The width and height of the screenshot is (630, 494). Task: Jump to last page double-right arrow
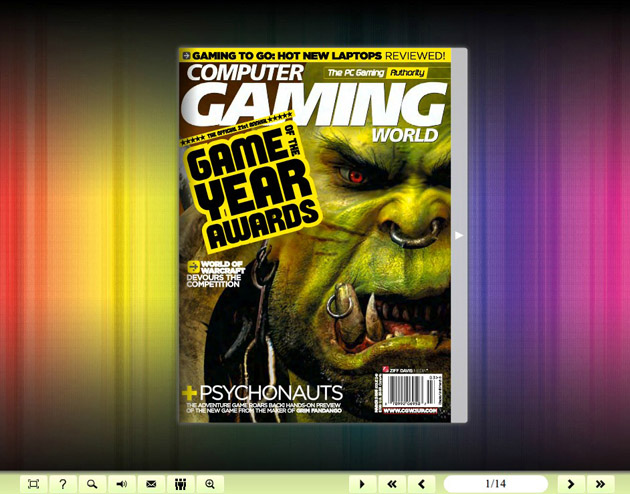coord(601,484)
